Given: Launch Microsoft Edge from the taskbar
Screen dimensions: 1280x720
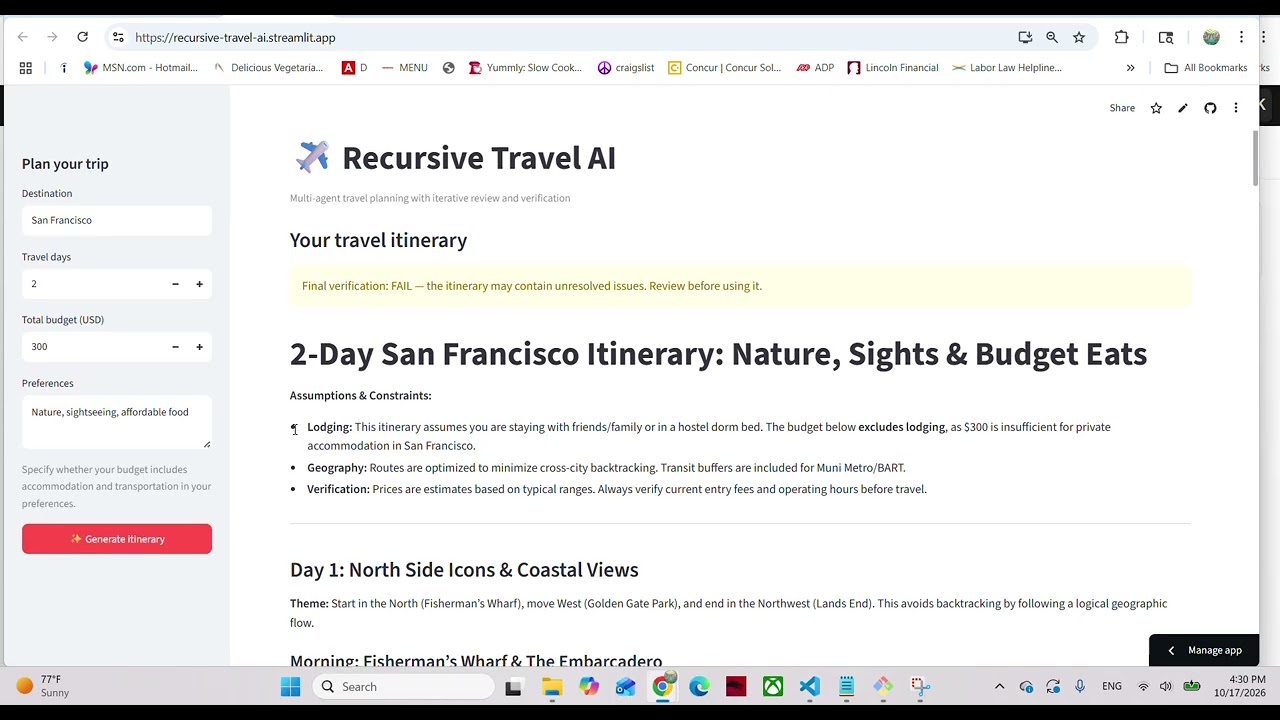Looking at the screenshot, I should pyautogui.click(x=699, y=687).
